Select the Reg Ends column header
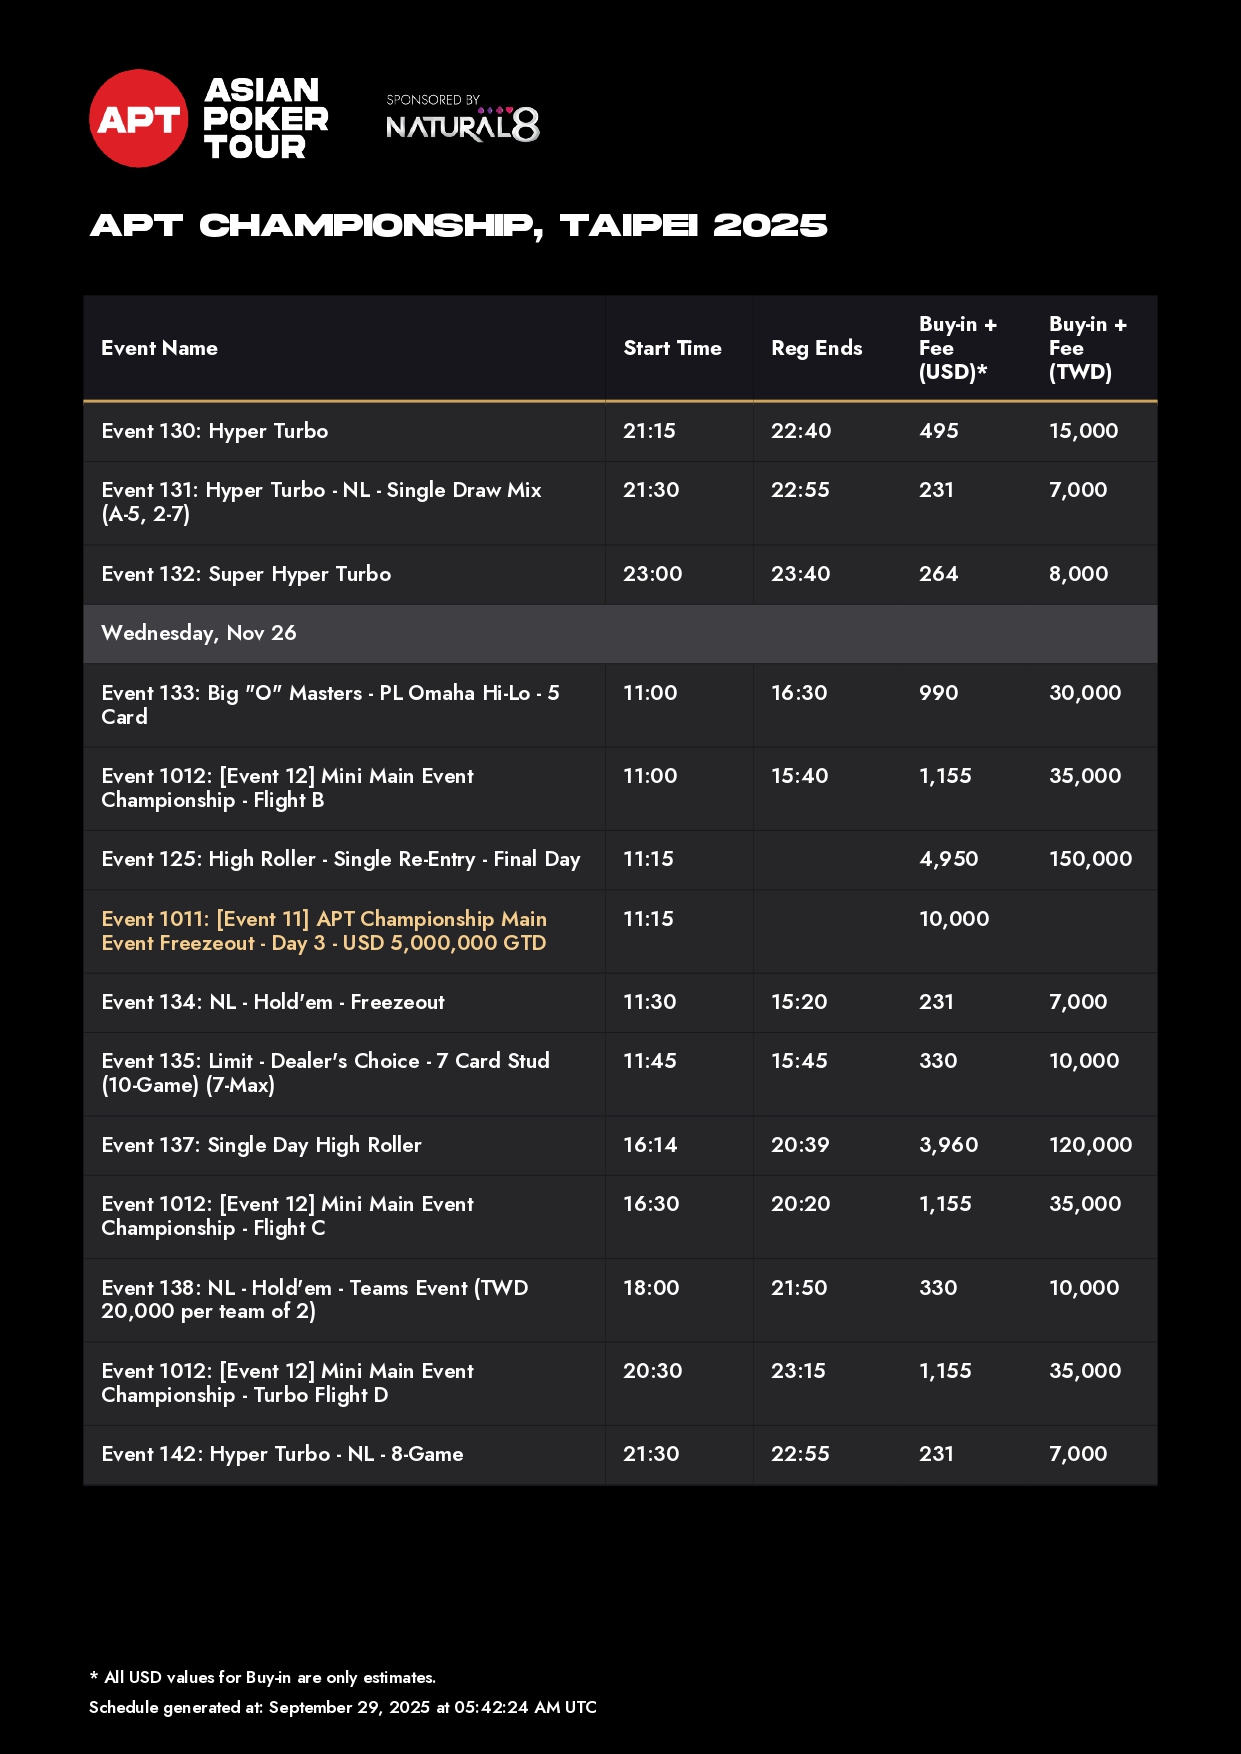Viewport: 1241px width, 1754px height. pyautogui.click(x=816, y=348)
